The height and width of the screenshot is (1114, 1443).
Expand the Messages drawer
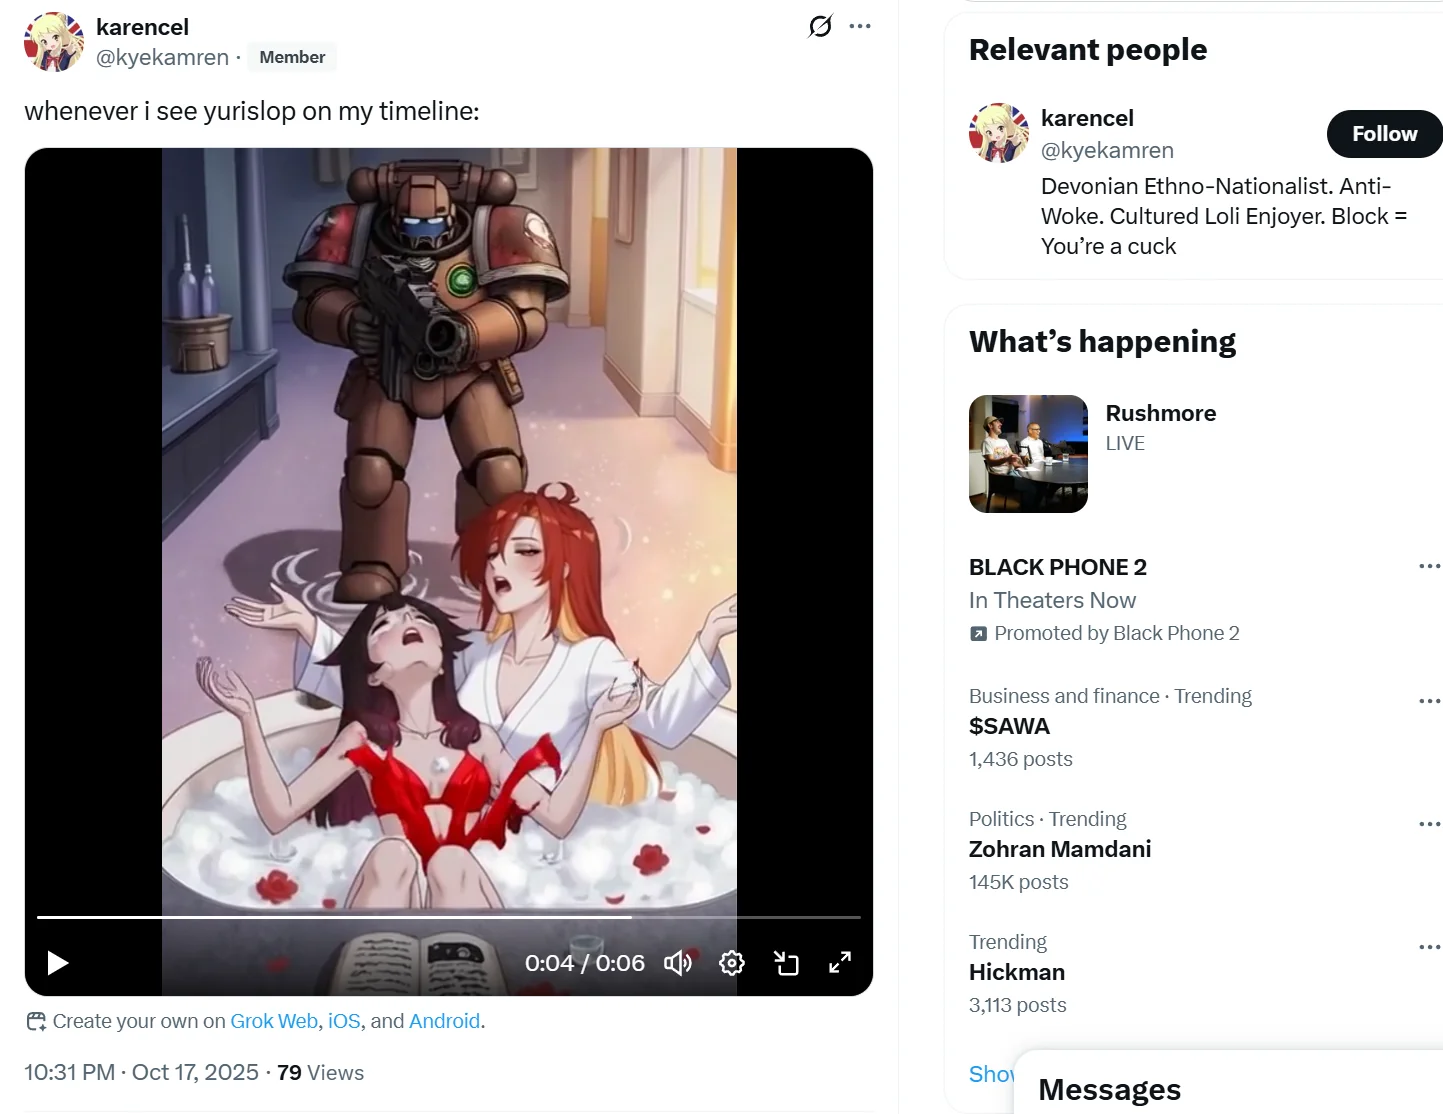(x=1228, y=1084)
